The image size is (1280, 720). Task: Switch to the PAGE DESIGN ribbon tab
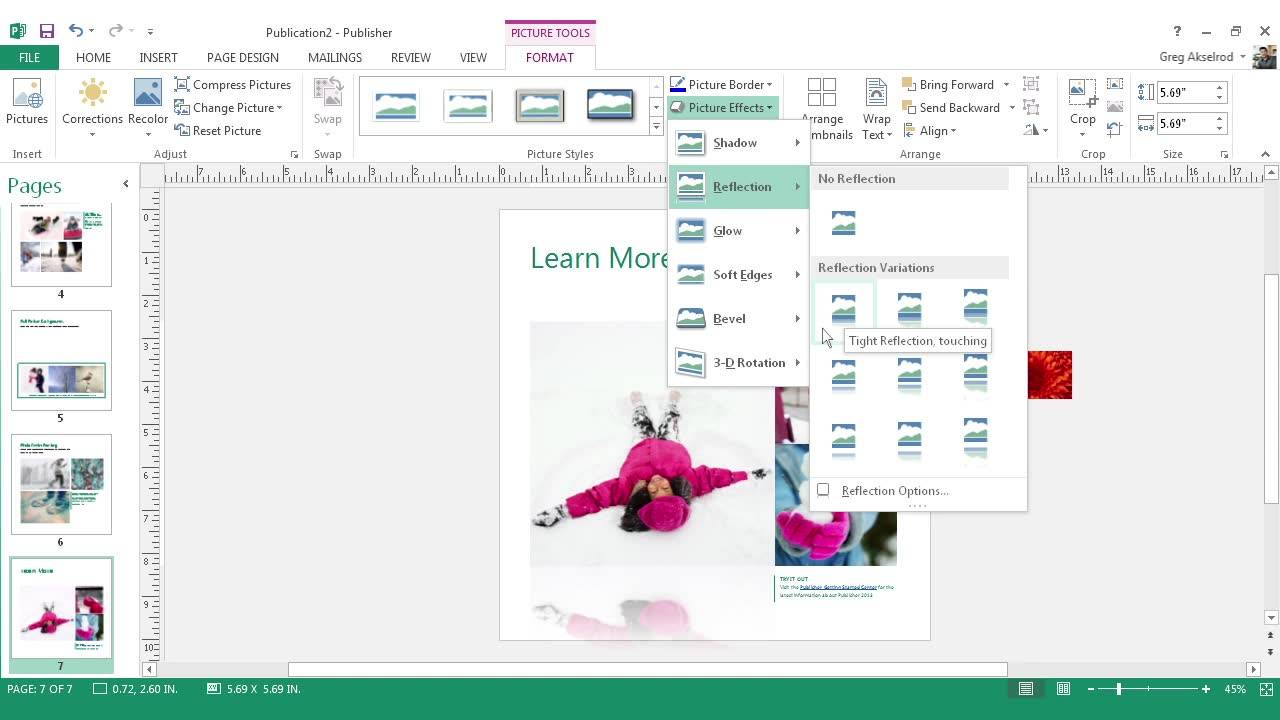pos(242,57)
